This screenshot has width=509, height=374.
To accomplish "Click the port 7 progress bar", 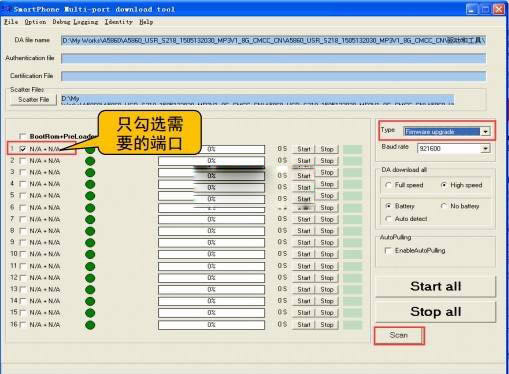I will (x=211, y=220).
